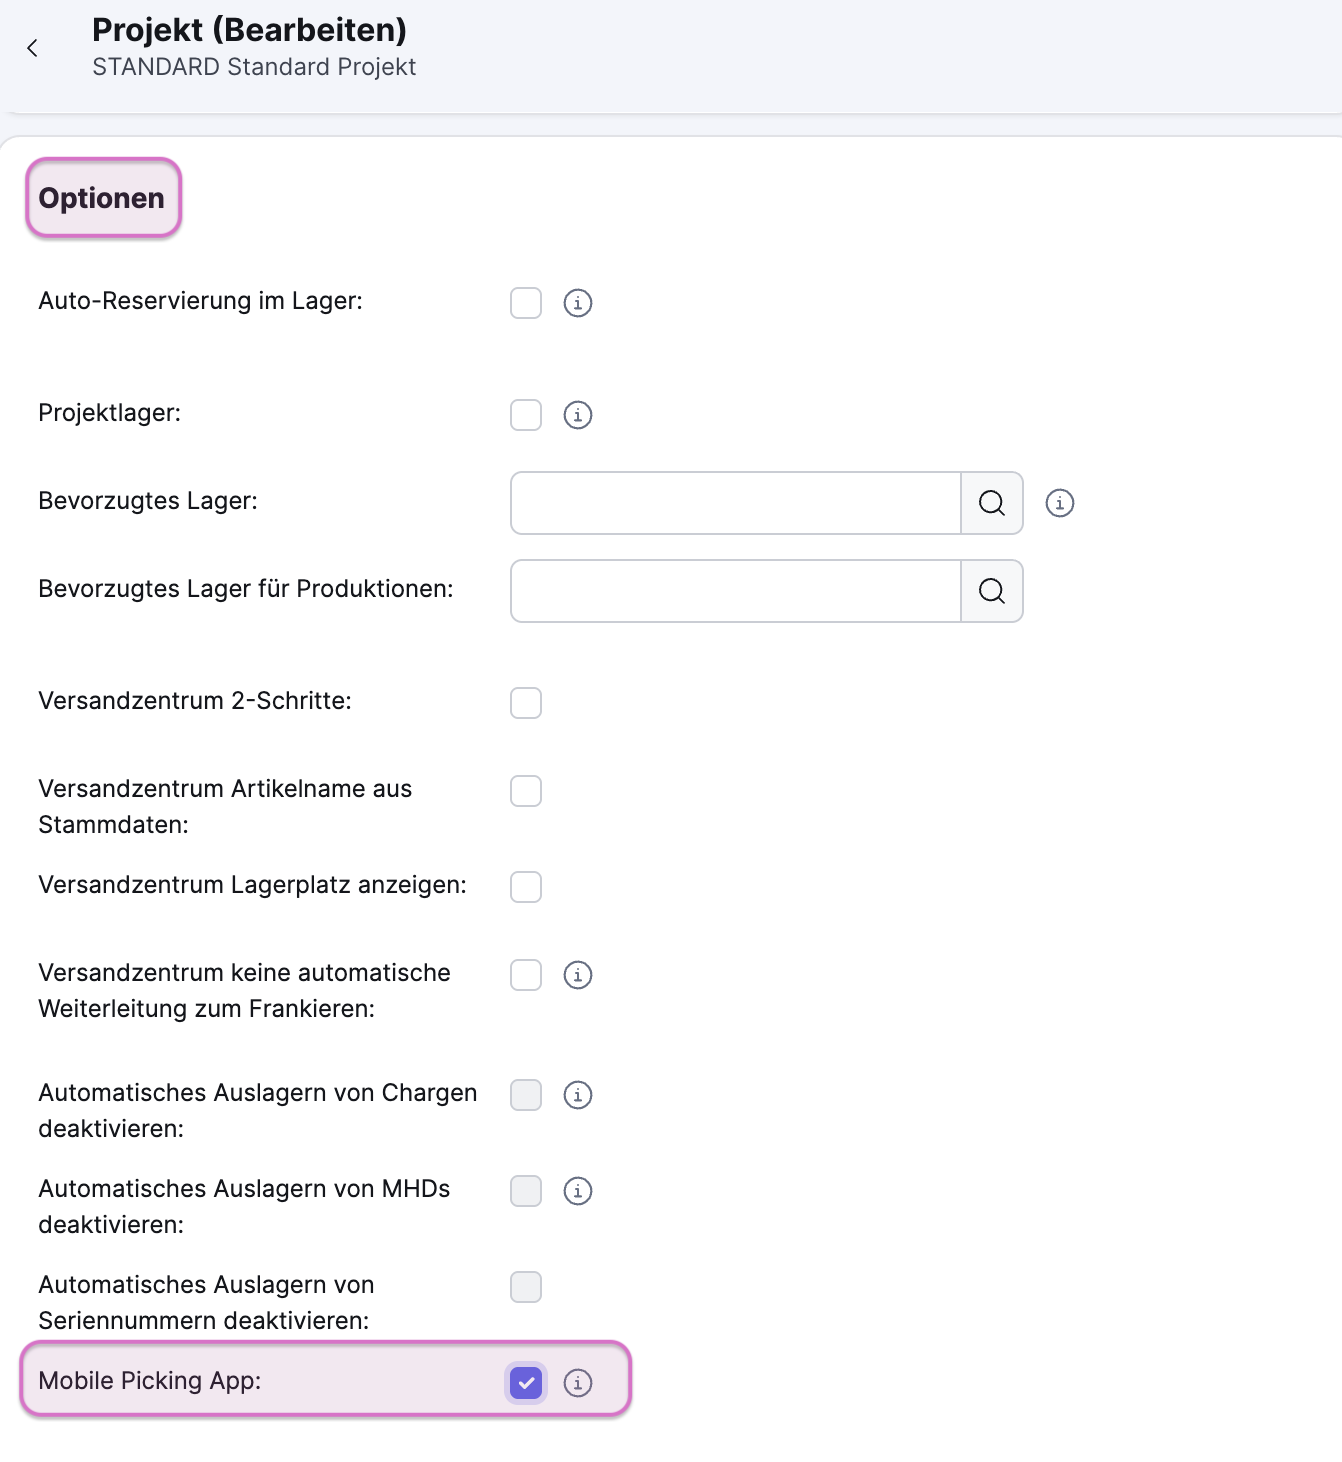Enable Versandzentrum 2-Schritte
This screenshot has height=1462, width=1342.
coord(525,703)
